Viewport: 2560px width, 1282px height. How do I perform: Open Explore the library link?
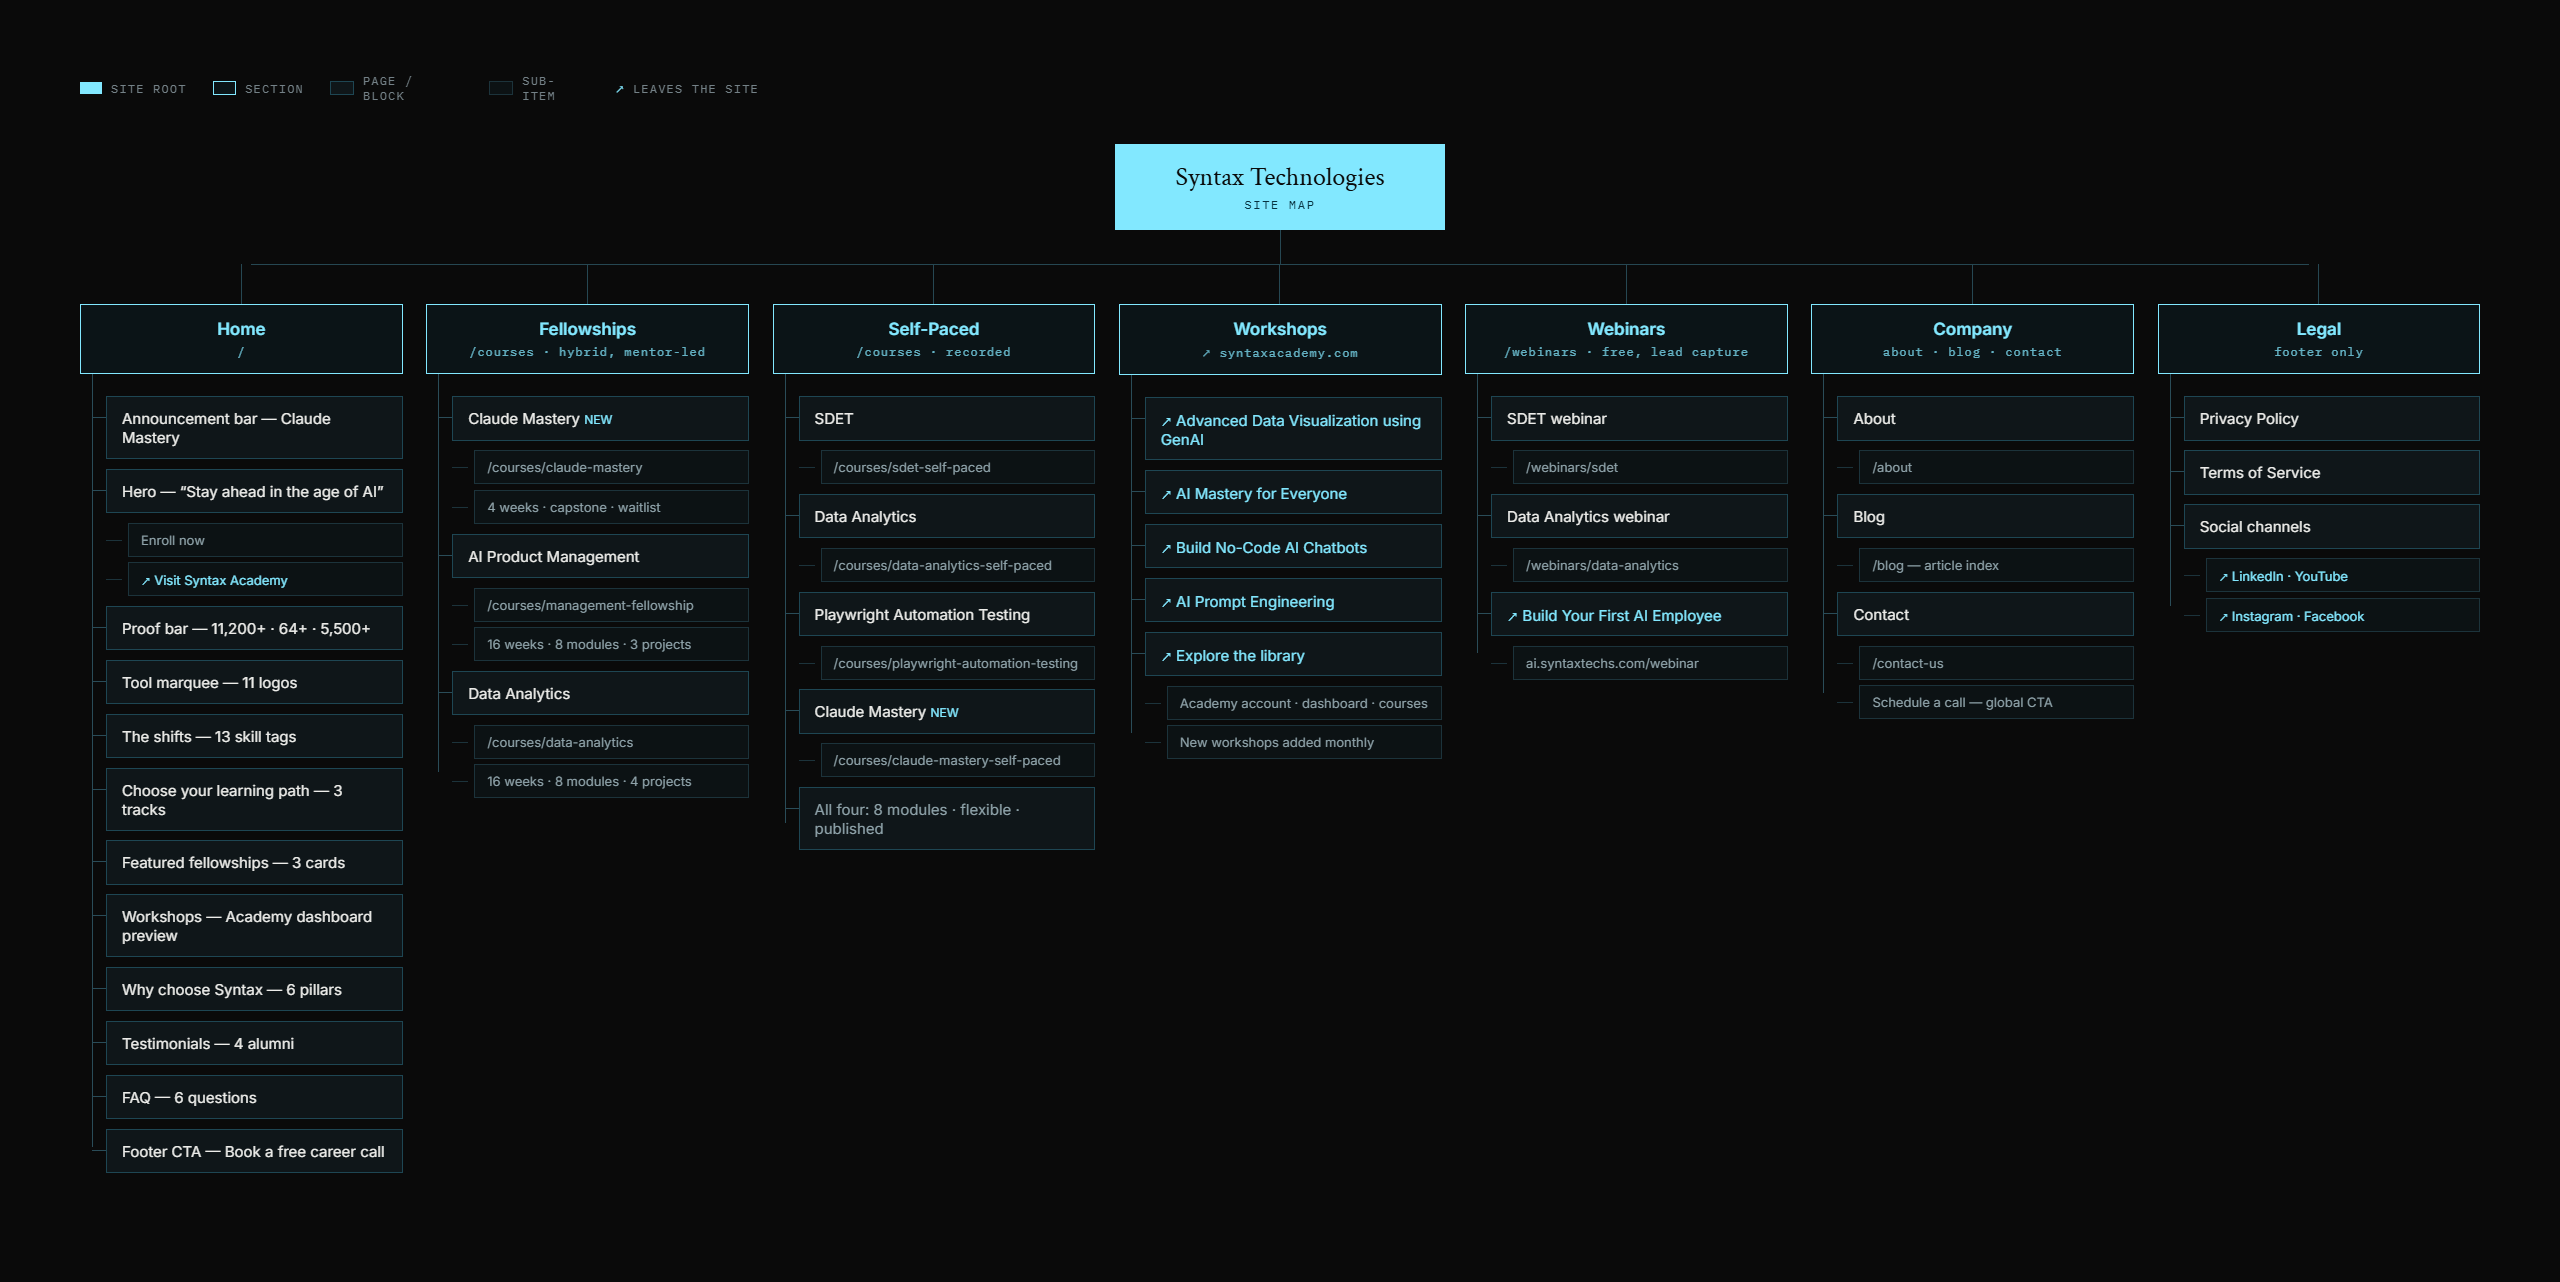point(1293,655)
